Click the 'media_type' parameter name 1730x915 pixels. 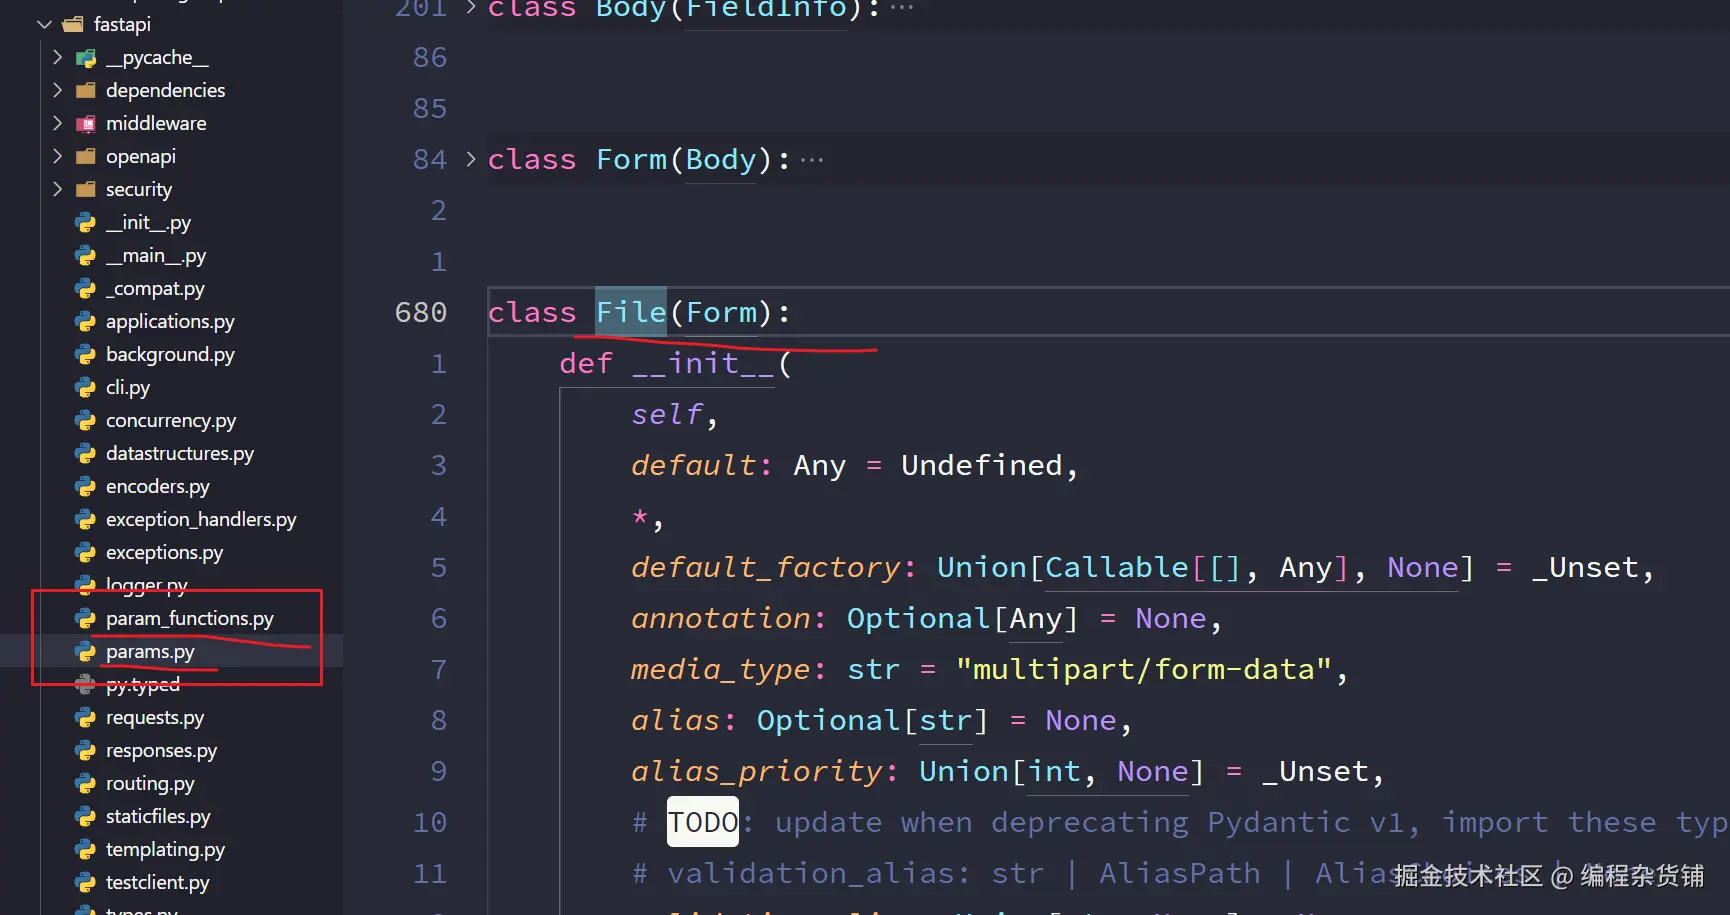(722, 669)
